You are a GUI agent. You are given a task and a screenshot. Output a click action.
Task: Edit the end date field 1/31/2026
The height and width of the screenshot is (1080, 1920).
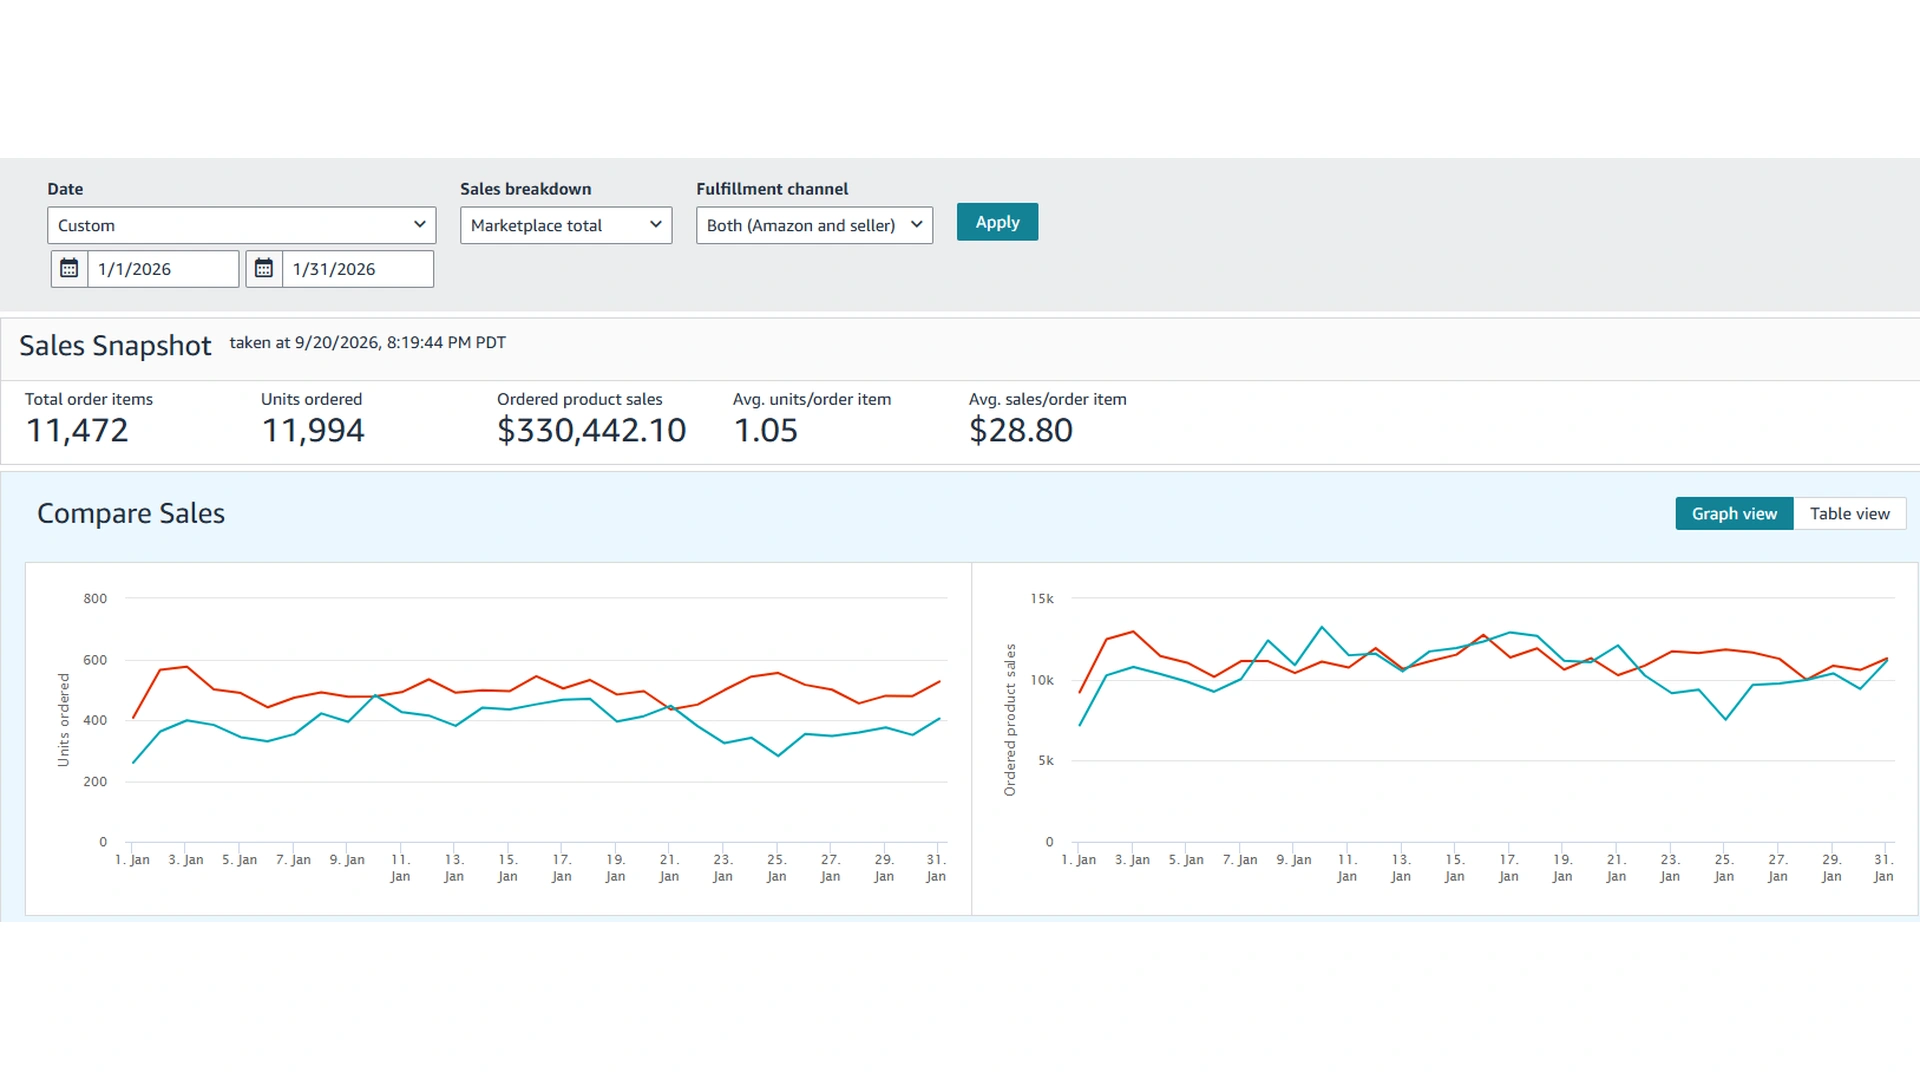358,269
